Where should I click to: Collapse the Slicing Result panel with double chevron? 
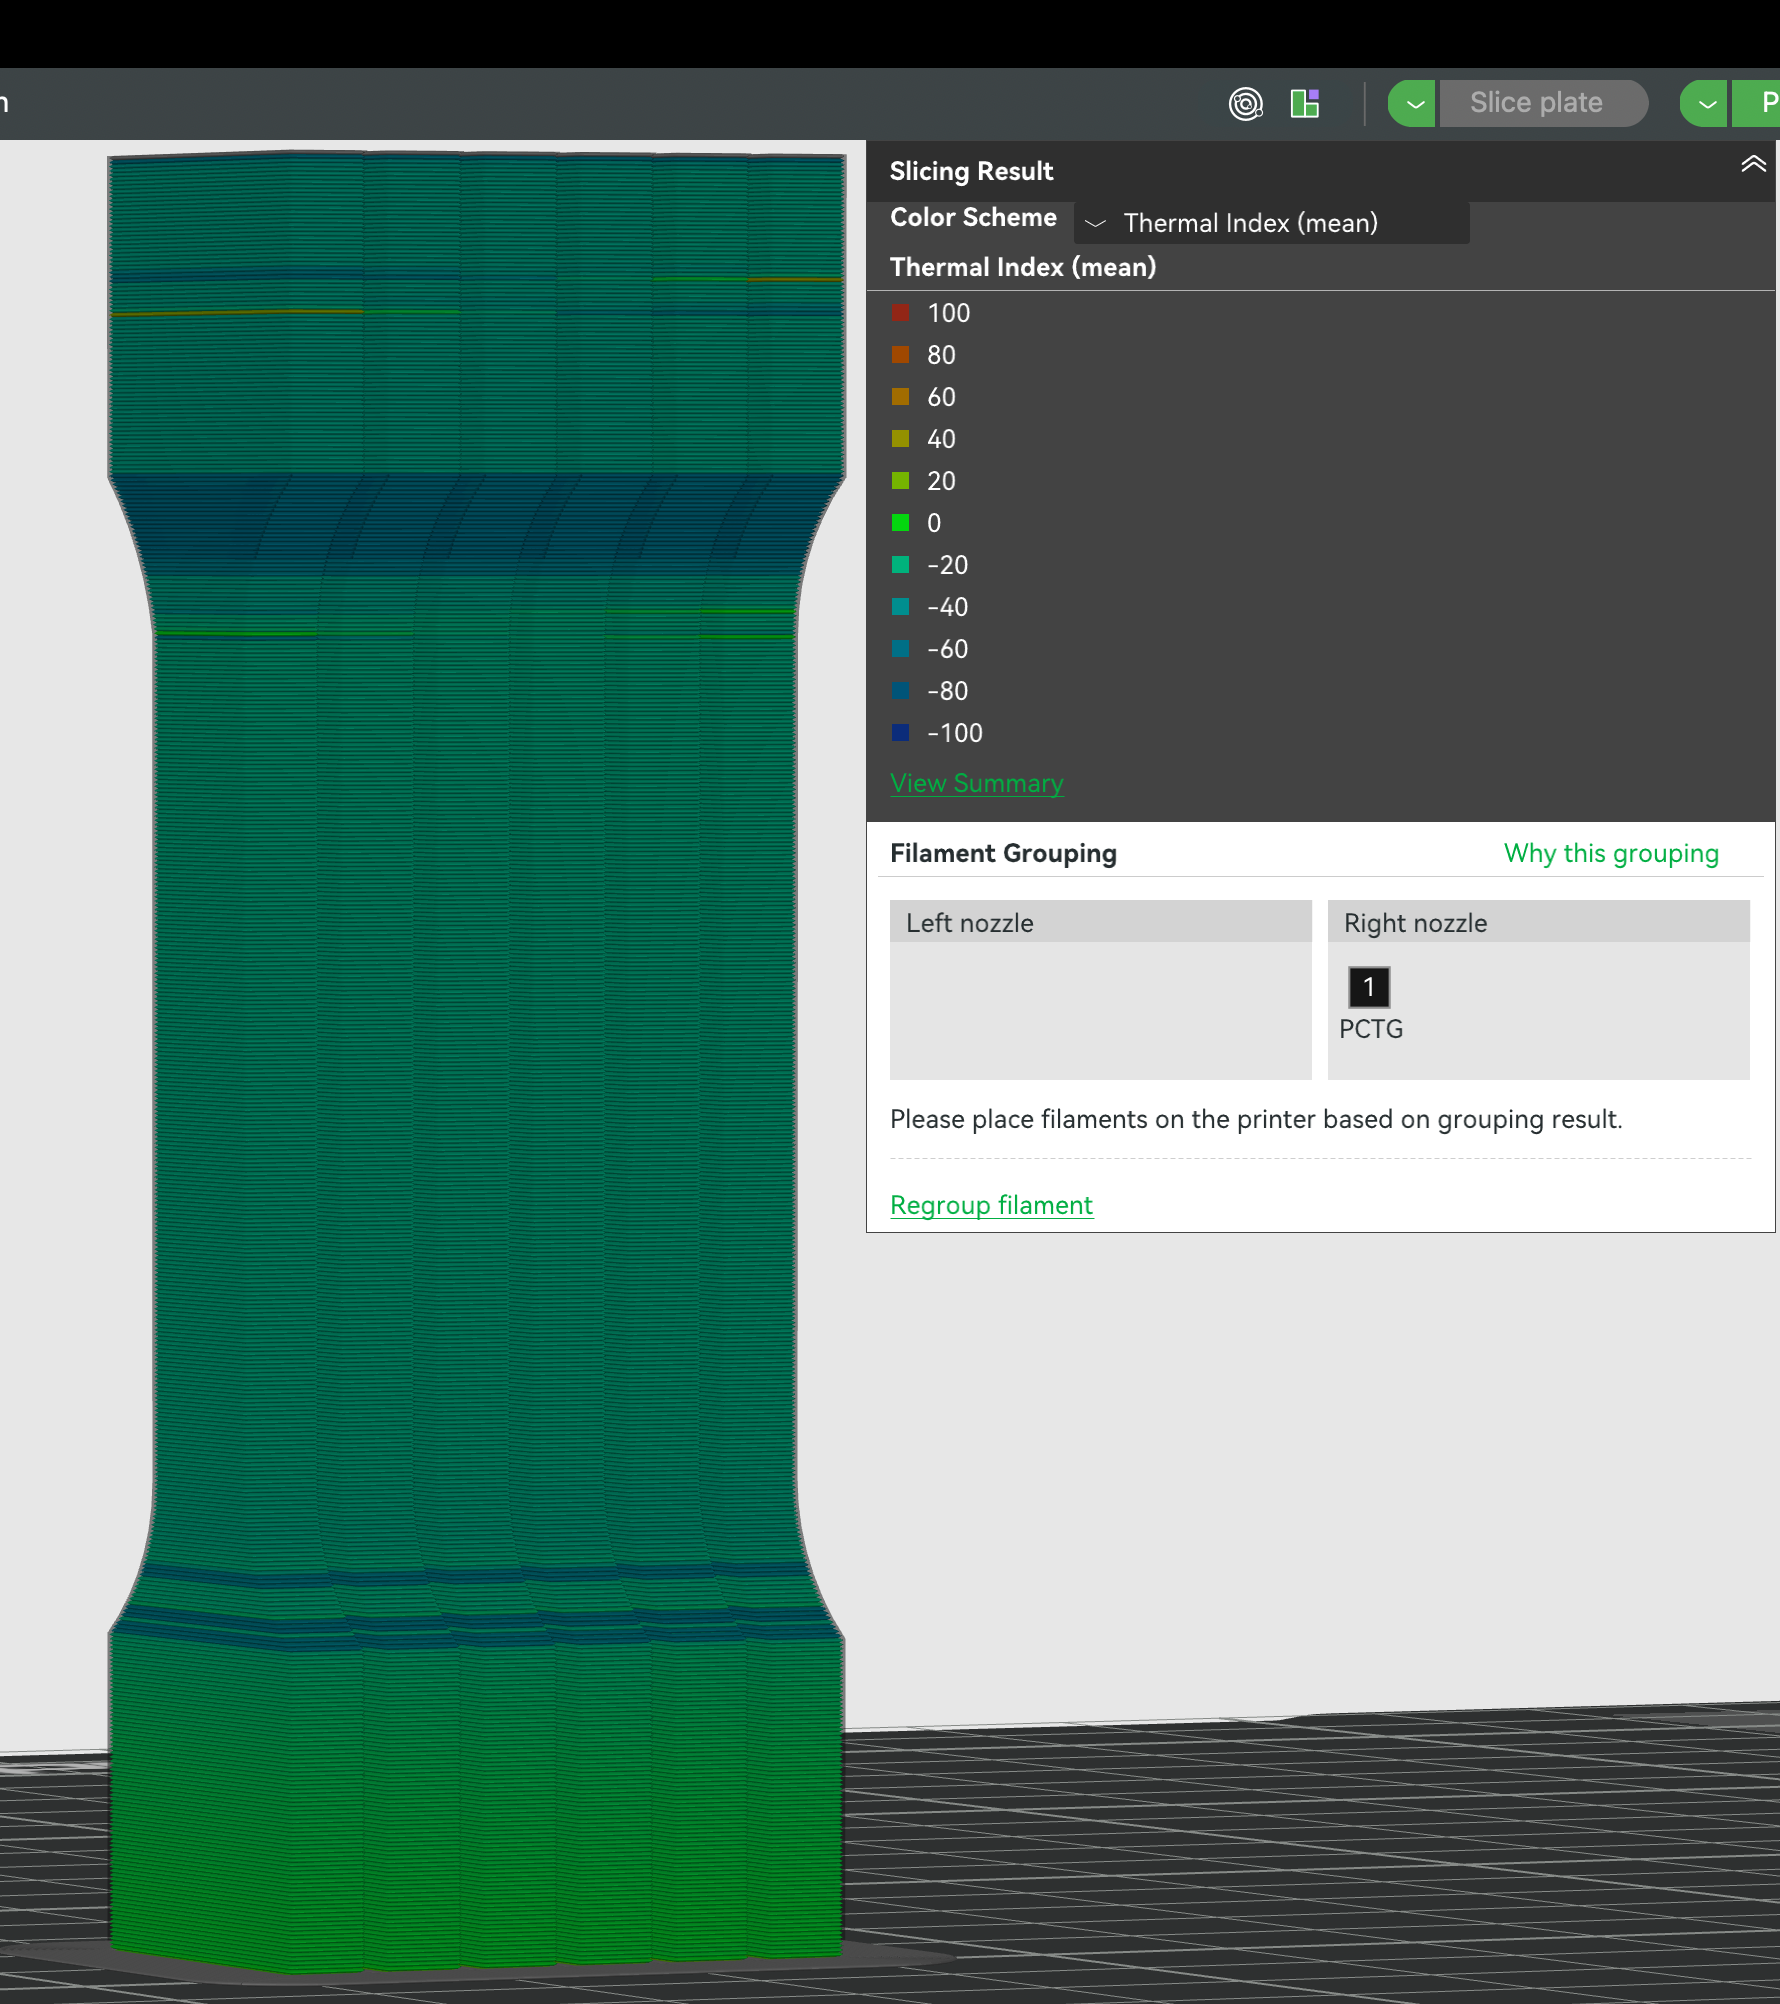click(x=1752, y=165)
